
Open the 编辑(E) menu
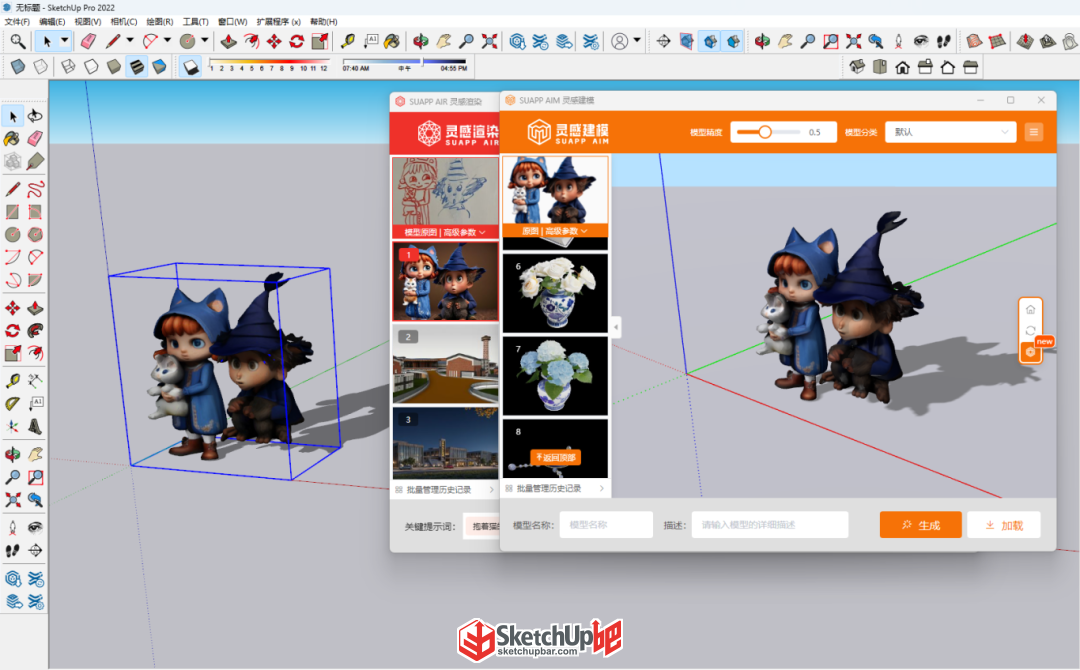52,22
